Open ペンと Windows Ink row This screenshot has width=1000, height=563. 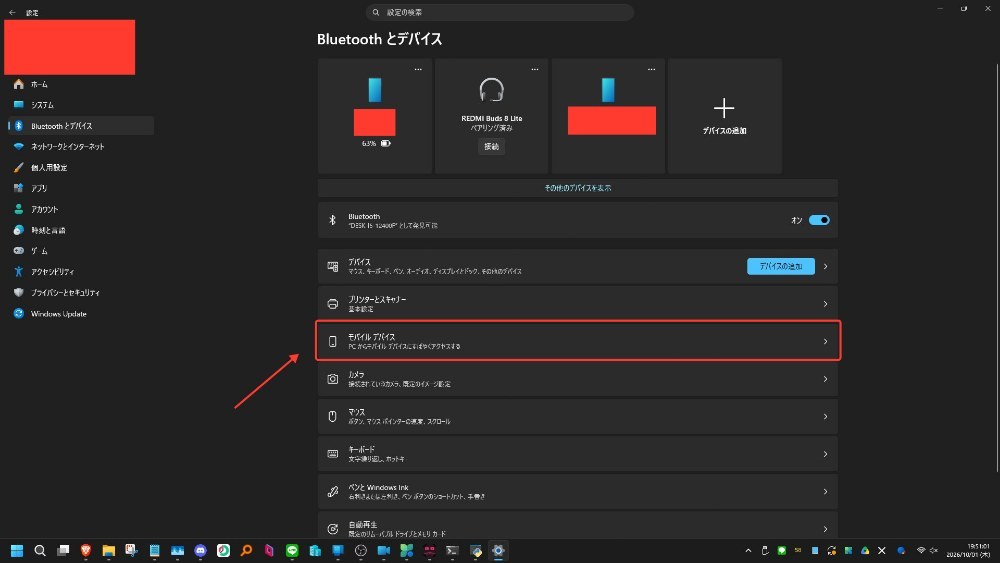point(578,492)
